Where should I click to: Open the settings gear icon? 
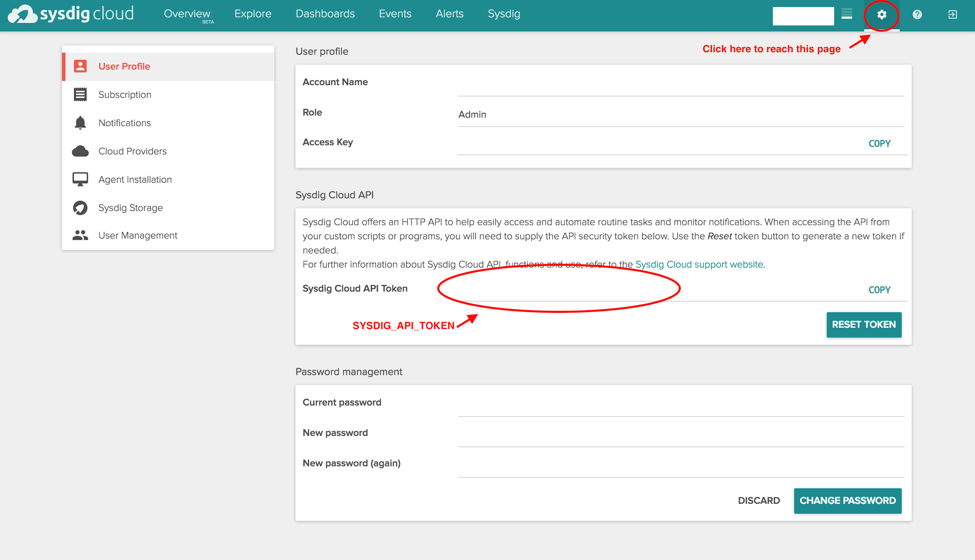(882, 14)
